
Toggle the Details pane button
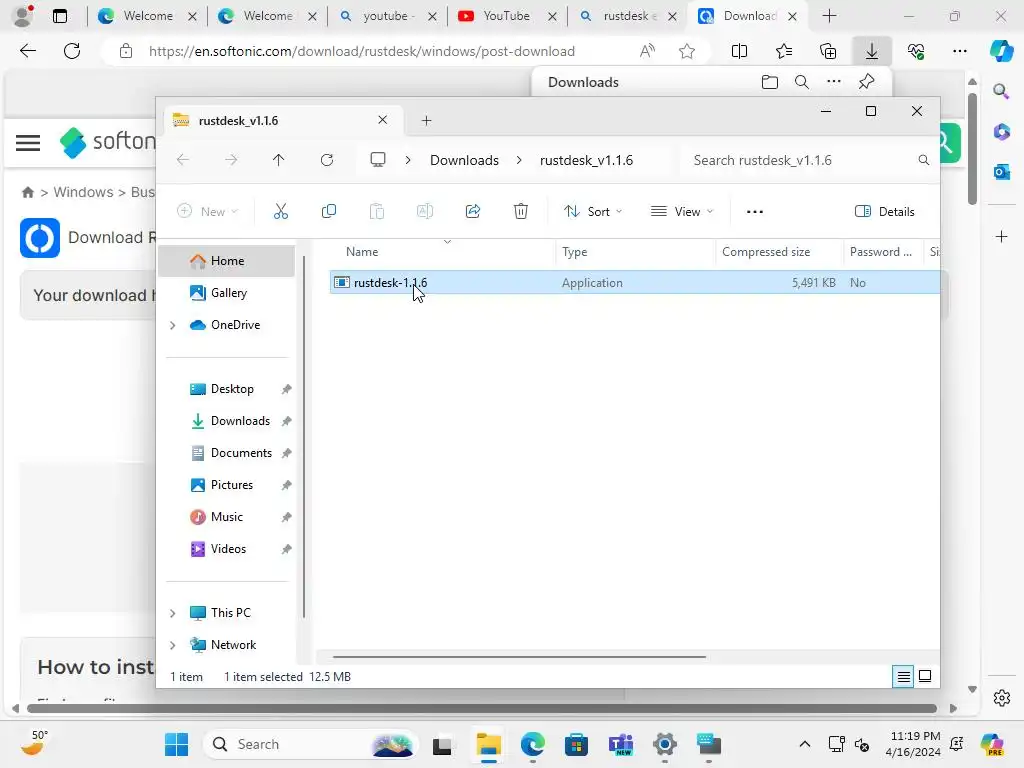pyautogui.click(x=885, y=212)
